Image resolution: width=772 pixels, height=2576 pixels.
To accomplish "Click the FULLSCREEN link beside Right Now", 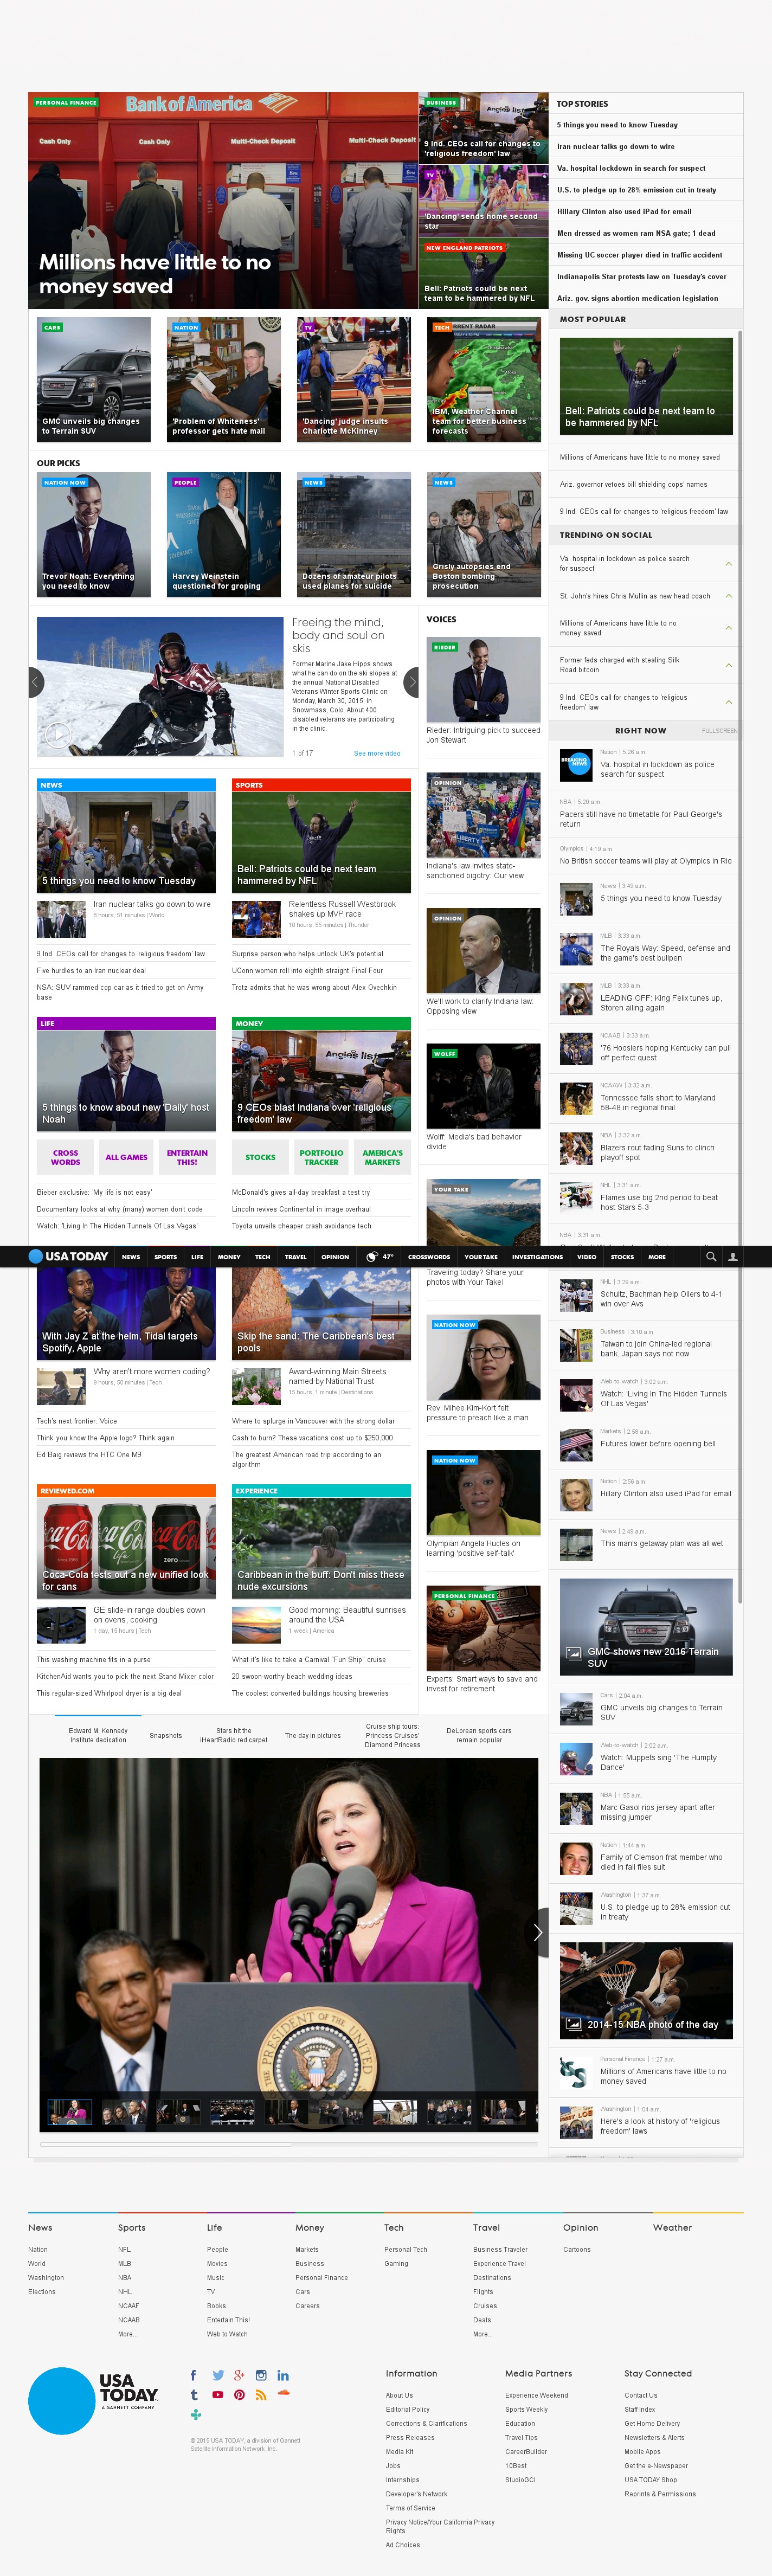I will [x=718, y=731].
